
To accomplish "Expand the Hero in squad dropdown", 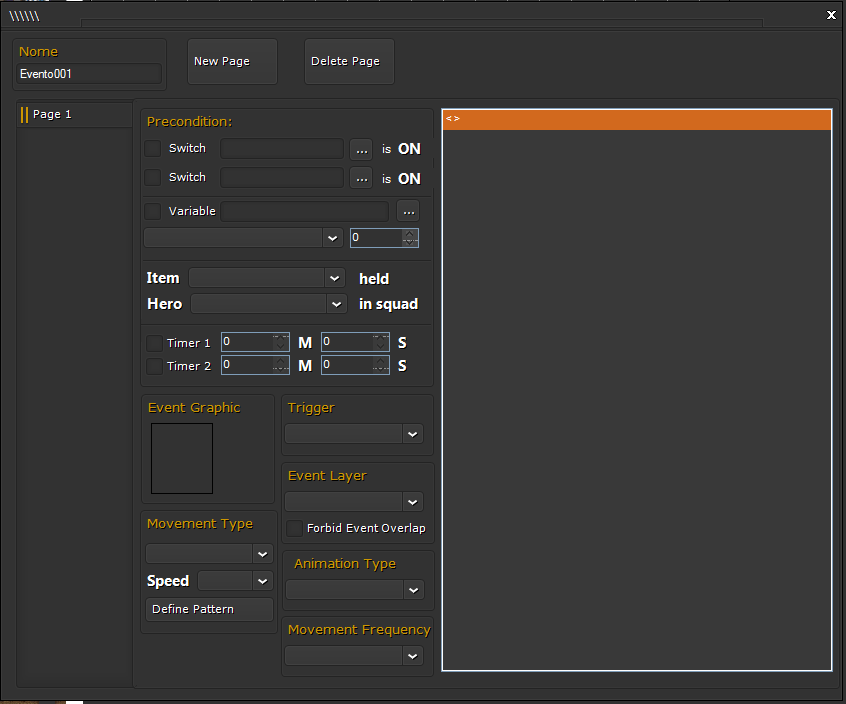I will click(x=269, y=304).
